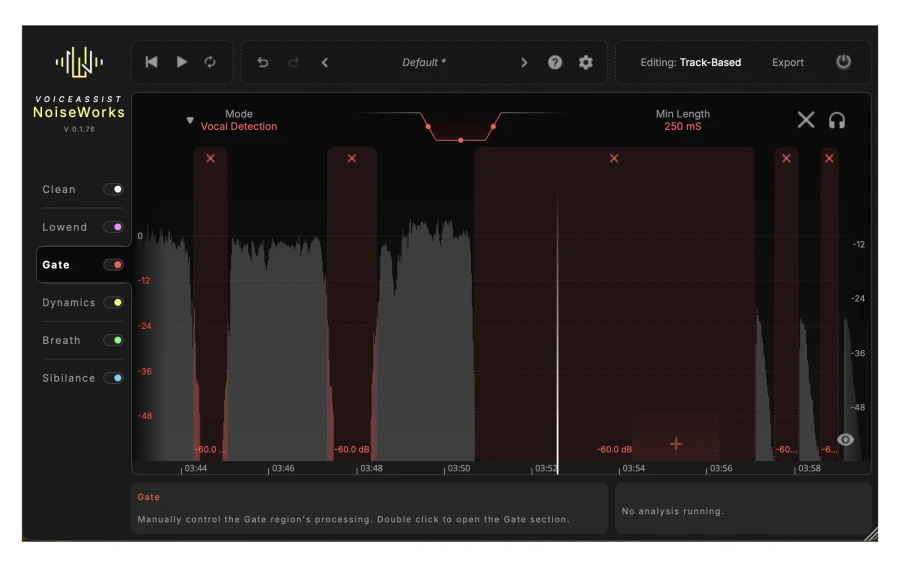Screen dimensions: 900x567
Task: Toggle the Sibilance module switch
Action: pos(113,378)
